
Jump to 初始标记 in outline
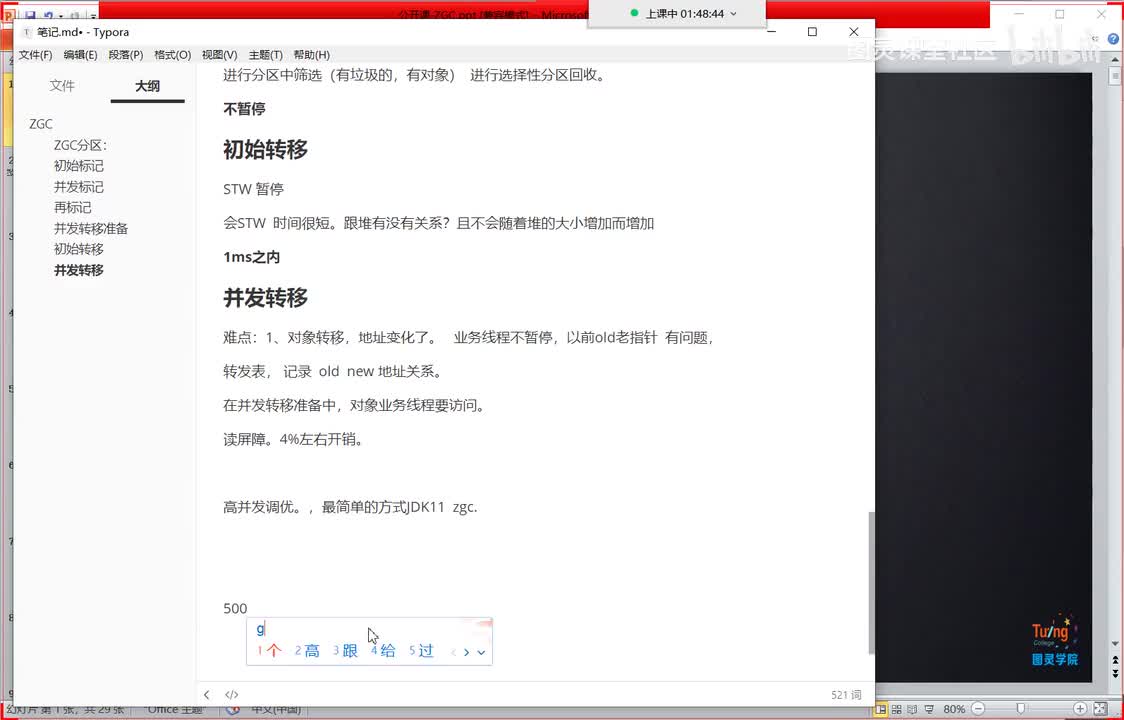click(79, 166)
